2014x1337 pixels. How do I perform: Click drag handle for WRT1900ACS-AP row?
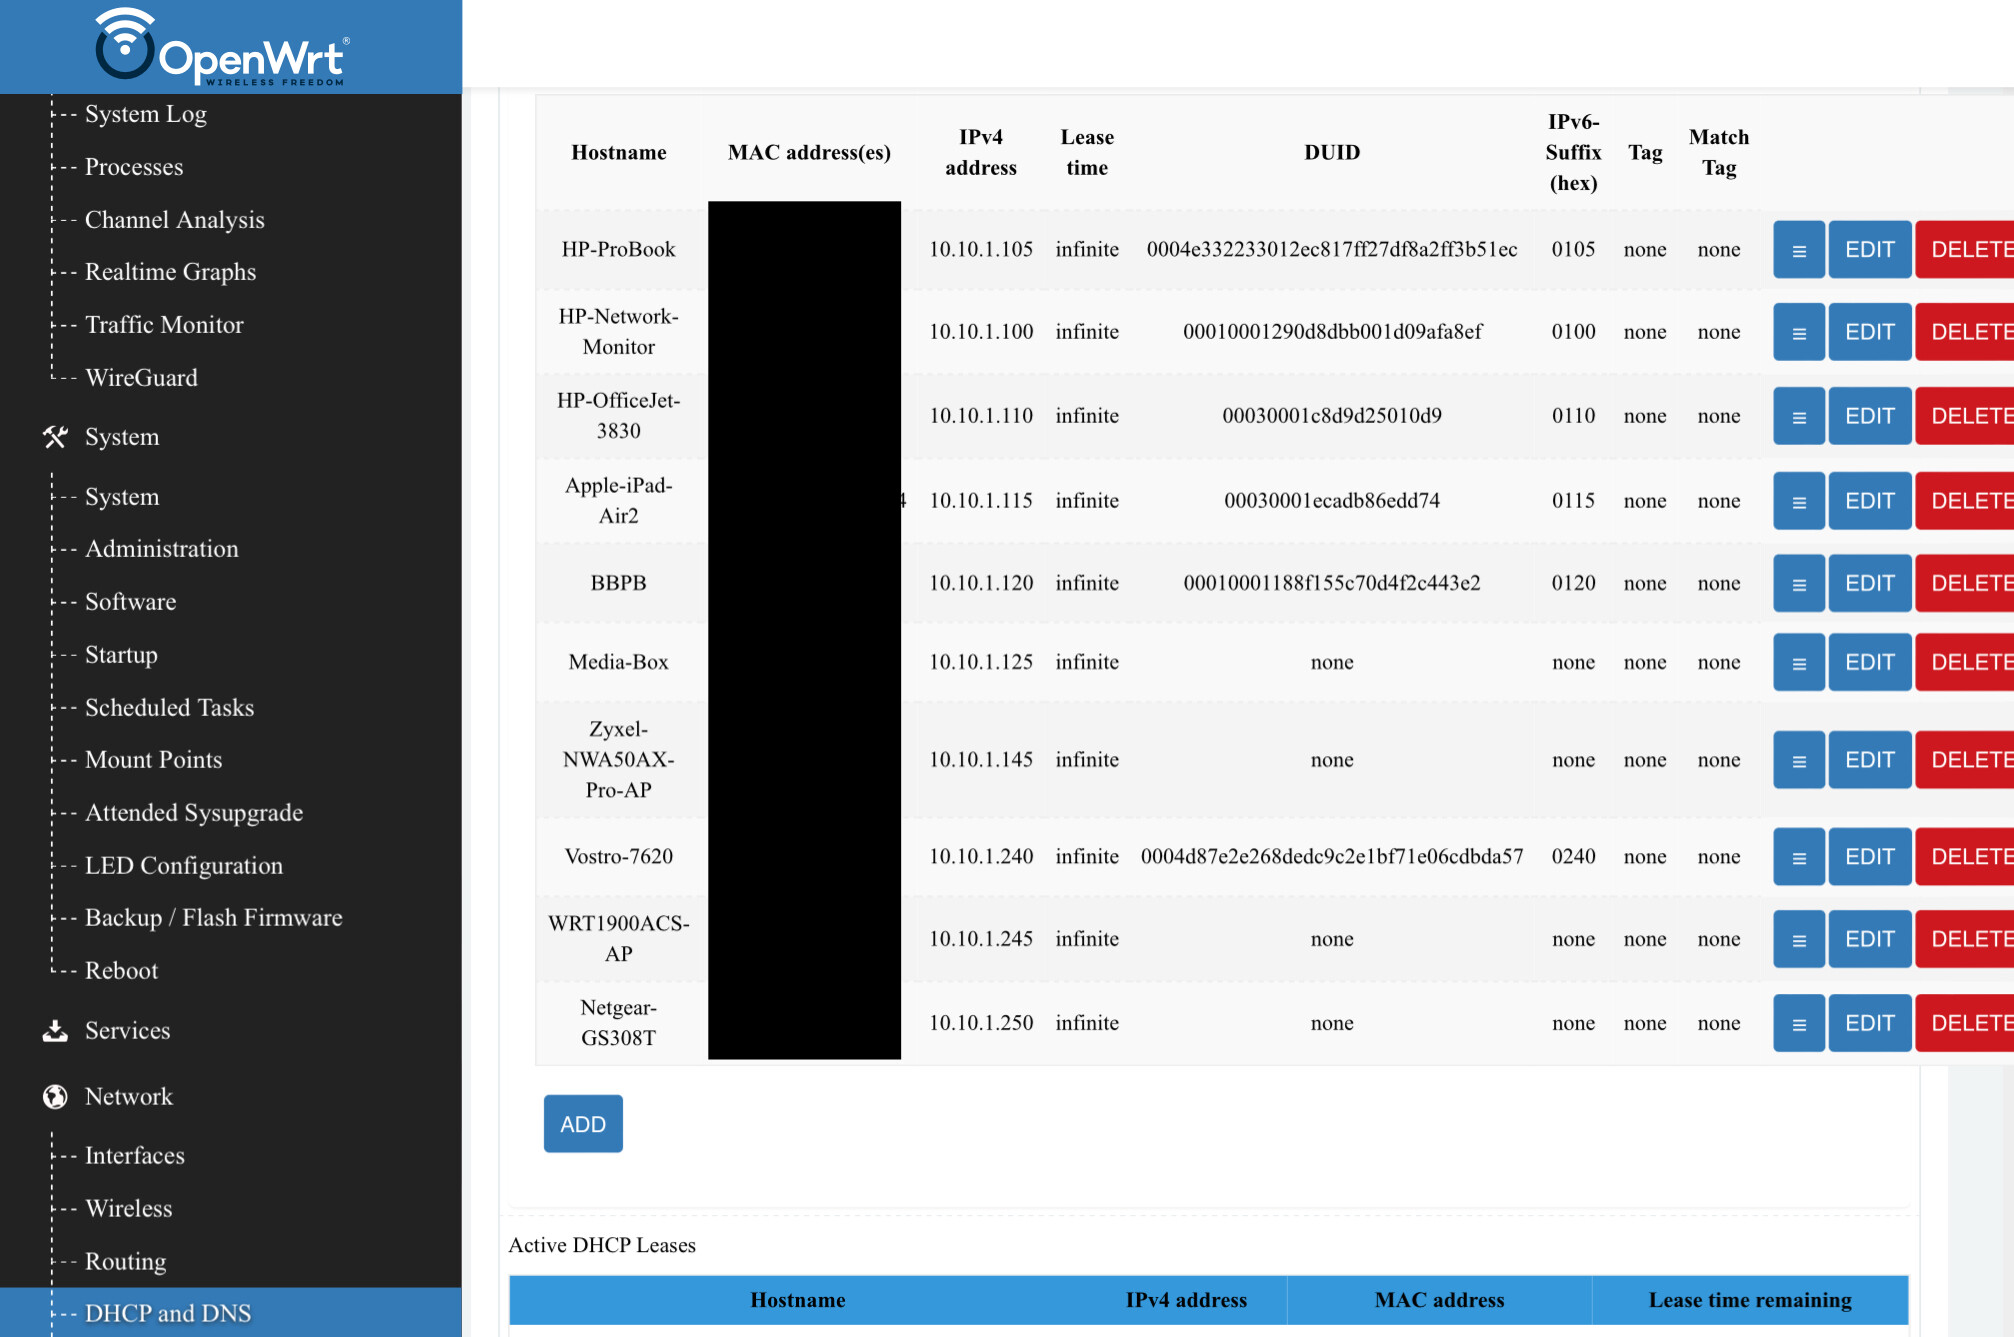click(1799, 939)
